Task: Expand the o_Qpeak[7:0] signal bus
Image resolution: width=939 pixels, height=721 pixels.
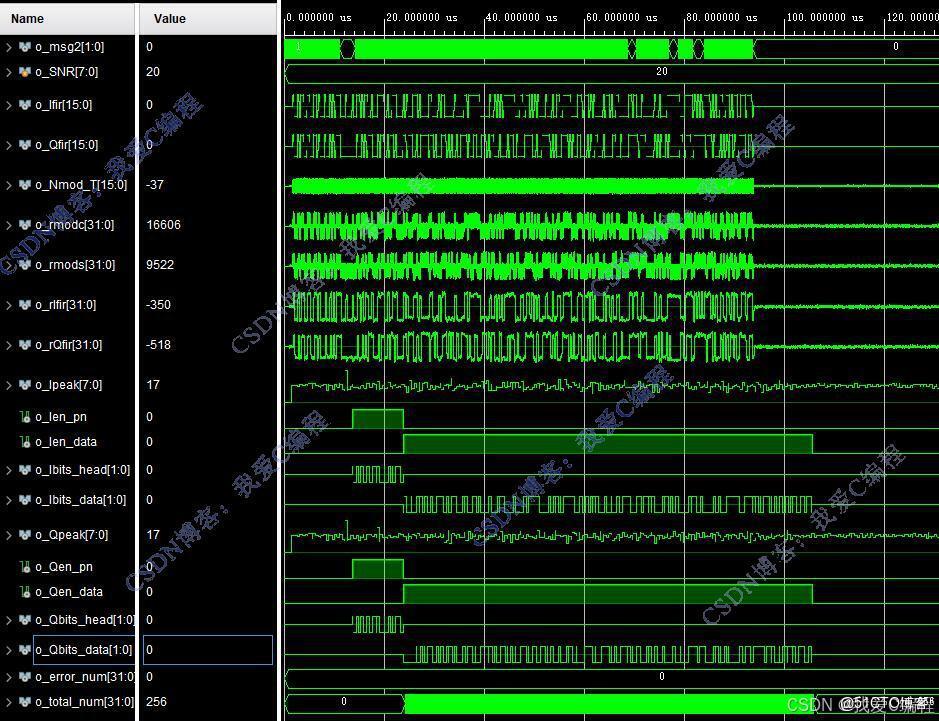Action: point(8,535)
